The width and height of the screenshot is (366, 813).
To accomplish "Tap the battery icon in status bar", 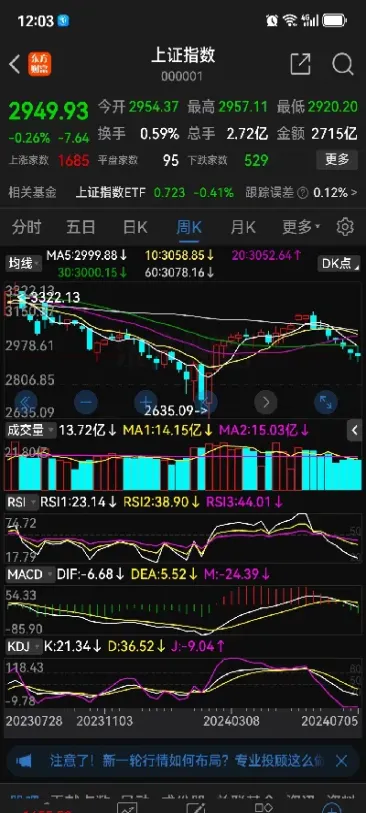I will tap(334, 21).
